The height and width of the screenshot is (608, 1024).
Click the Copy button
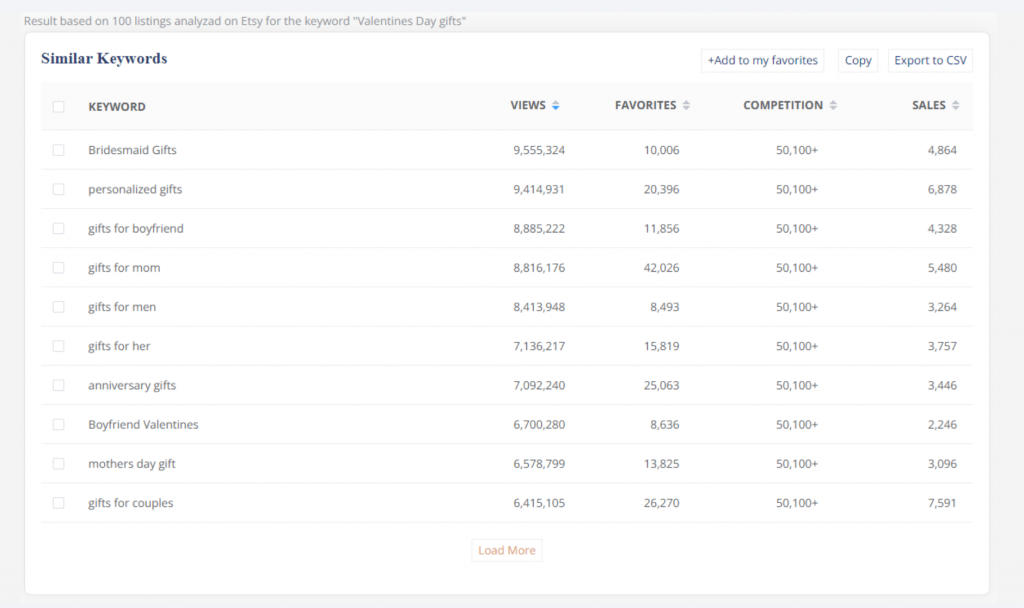coord(858,61)
